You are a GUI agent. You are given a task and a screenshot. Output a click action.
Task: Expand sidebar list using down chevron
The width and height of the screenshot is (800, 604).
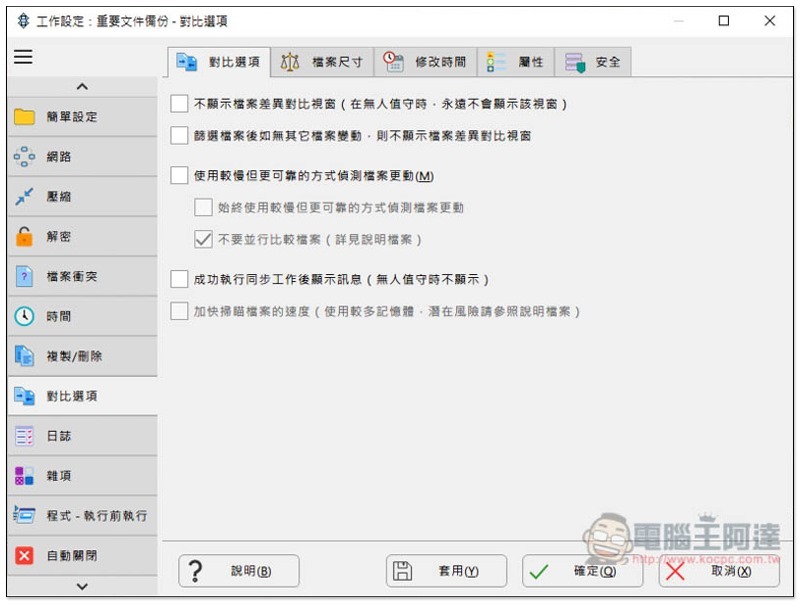82,586
